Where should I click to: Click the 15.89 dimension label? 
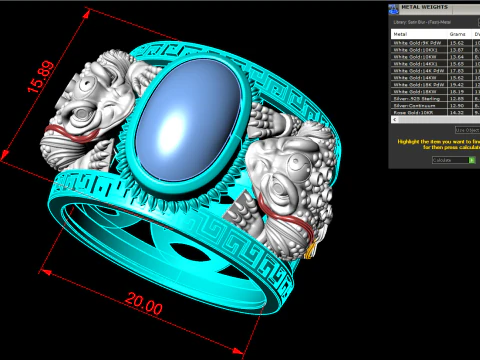coord(41,77)
